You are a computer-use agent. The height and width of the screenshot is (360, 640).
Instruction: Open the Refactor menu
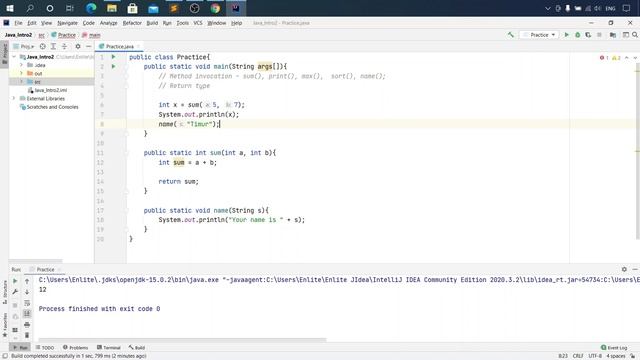tap(132, 23)
